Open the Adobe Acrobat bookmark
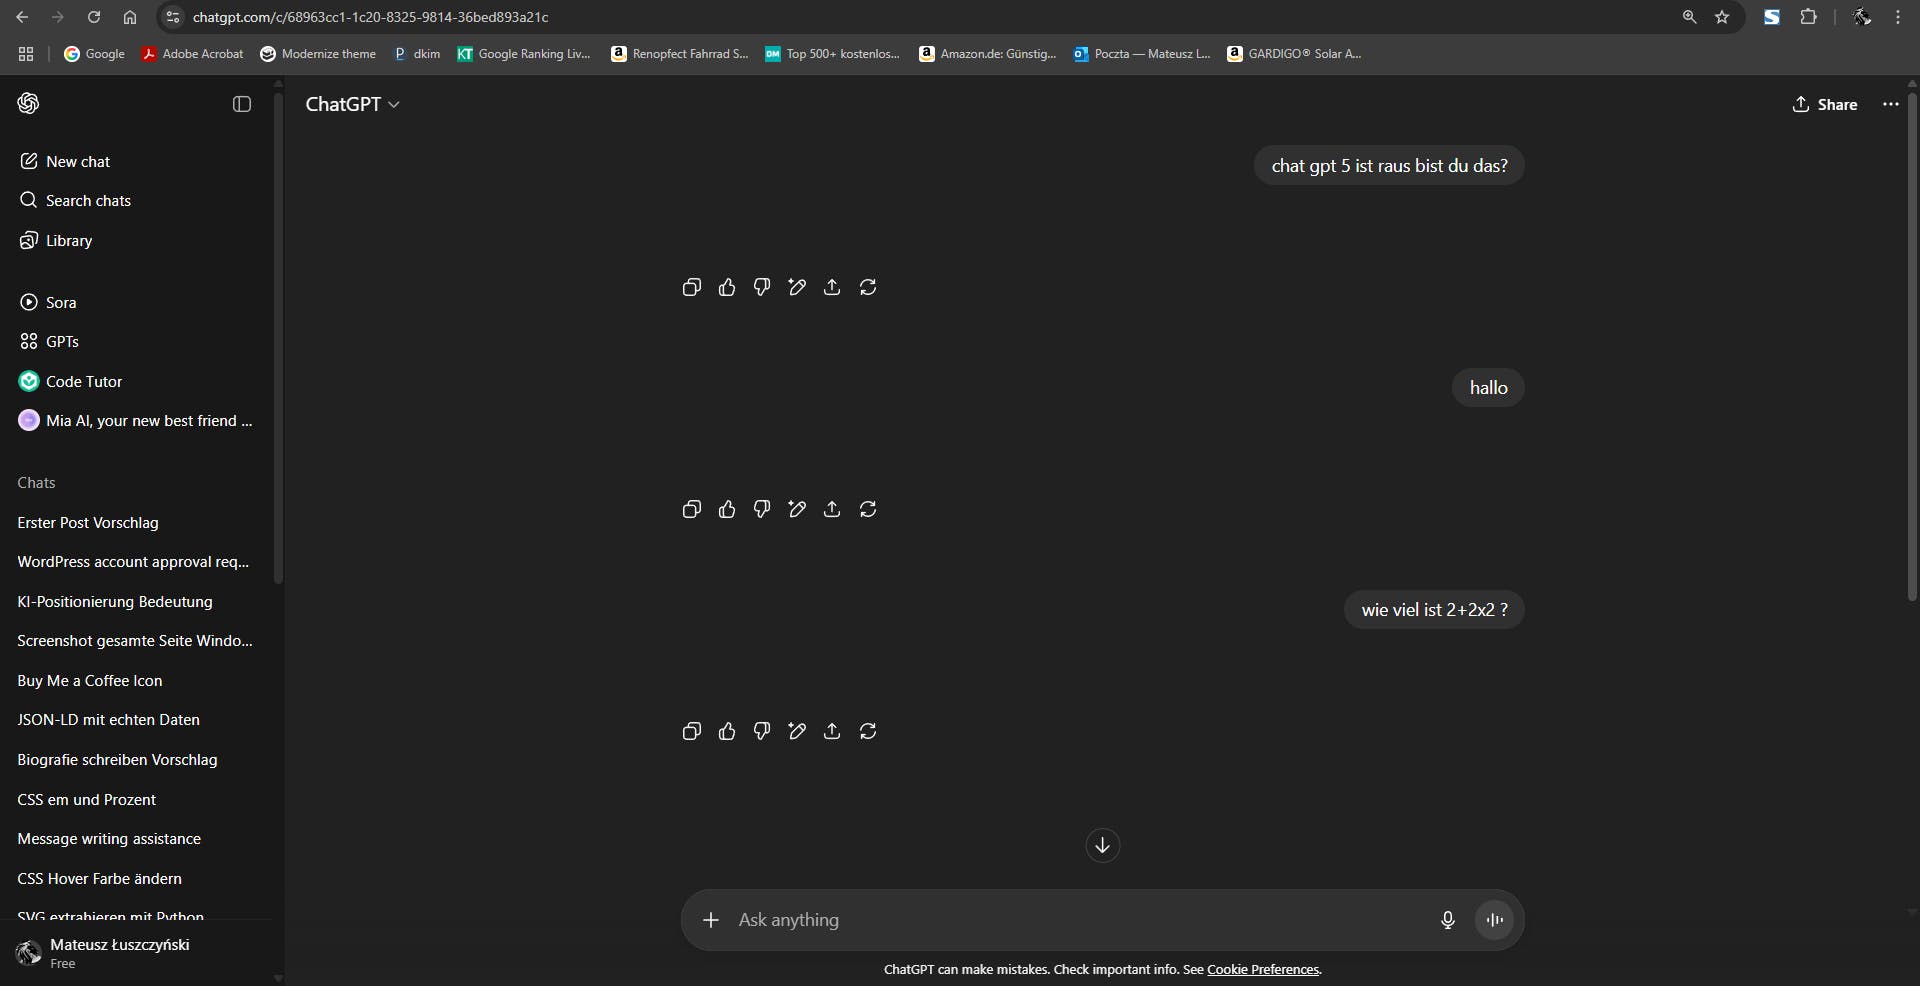 [x=192, y=54]
